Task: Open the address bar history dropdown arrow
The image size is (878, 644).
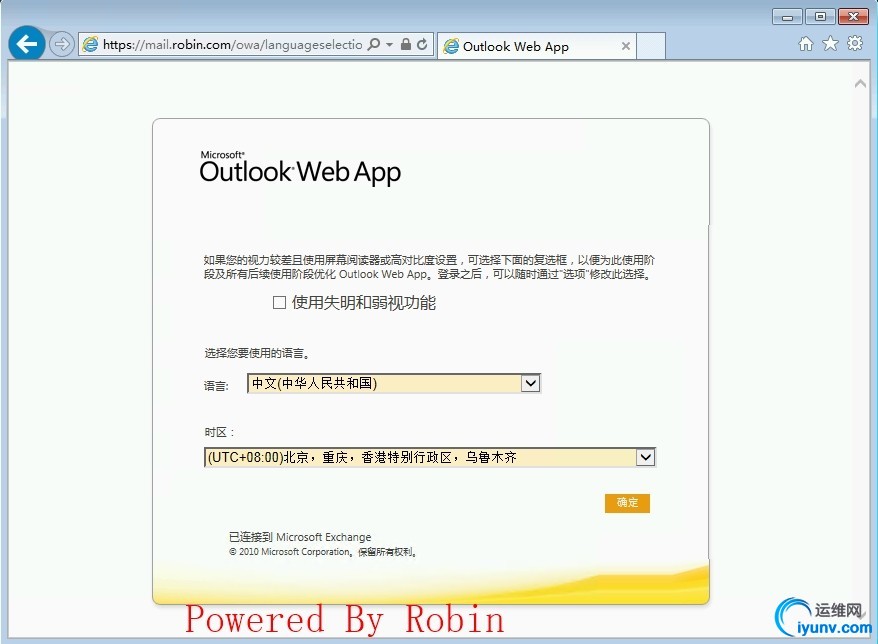Action: pos(390,44)
